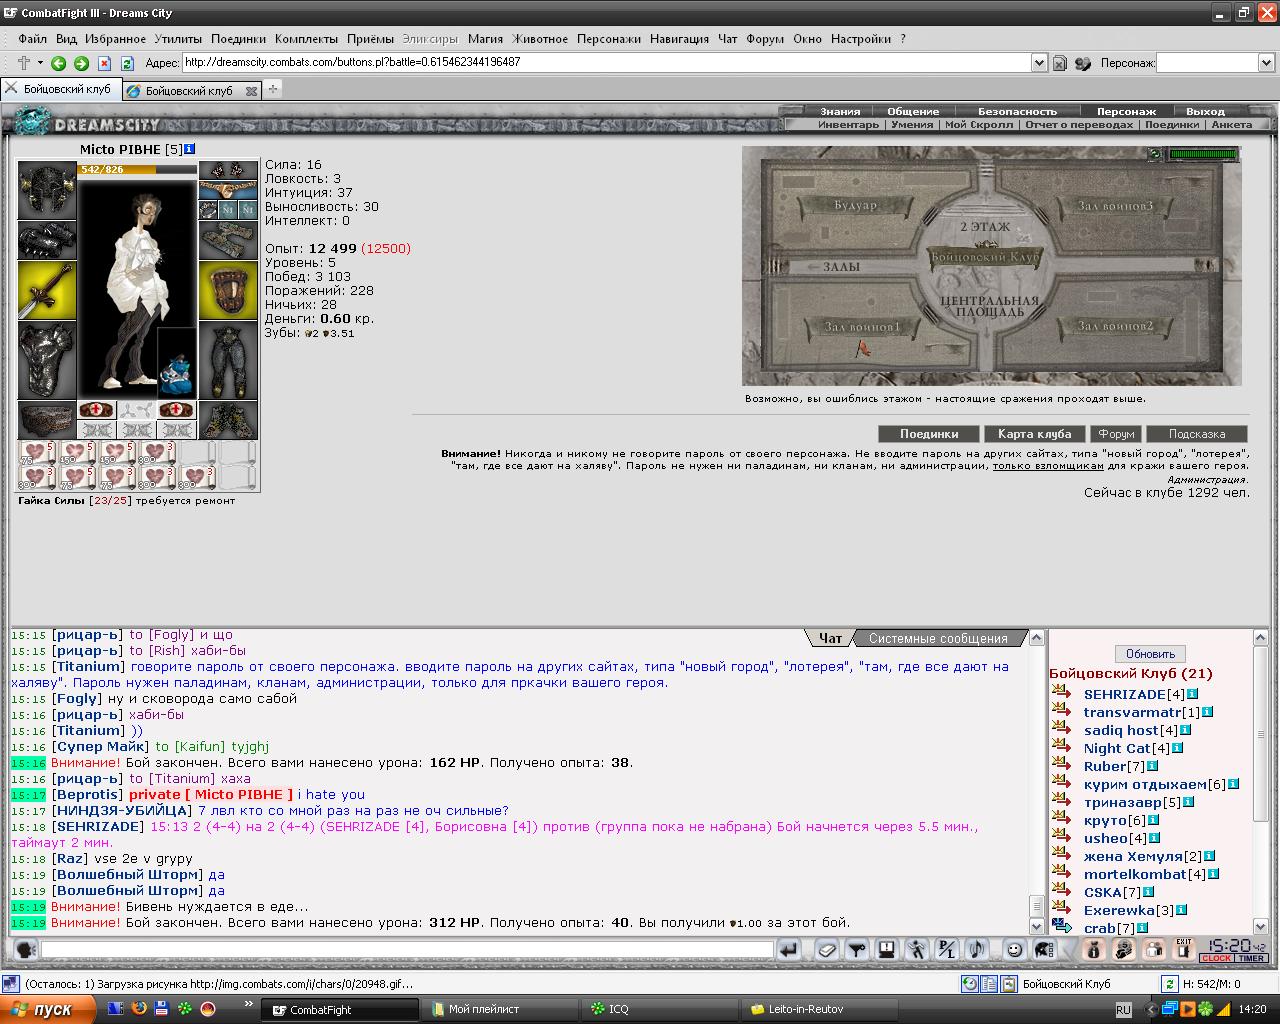Go to Зал воинов3 on map
The width and height of the screenshot is (1280, 1024).
[x=1115, y=205]
